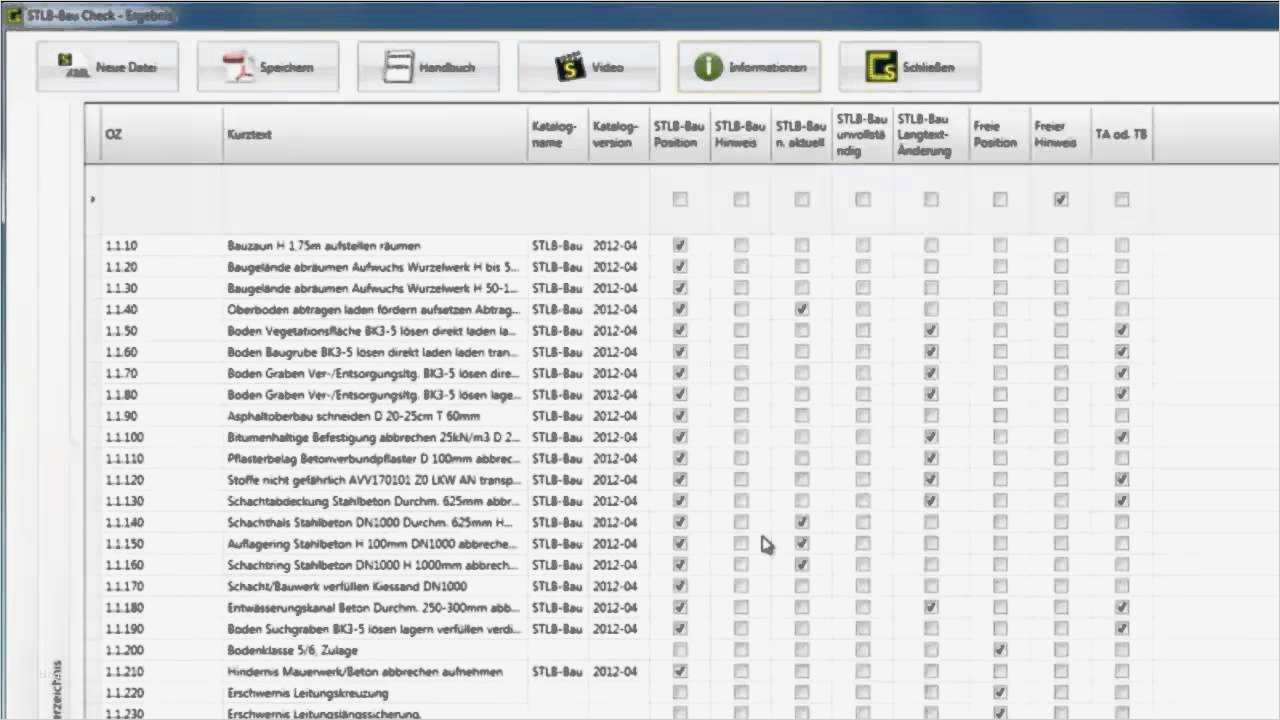The width and height of the screenshot is (1280, 720).
Task: Toggle the filter-row checkbox under Freie Position
Action: pyautogui.click(x=1000, y=199)
